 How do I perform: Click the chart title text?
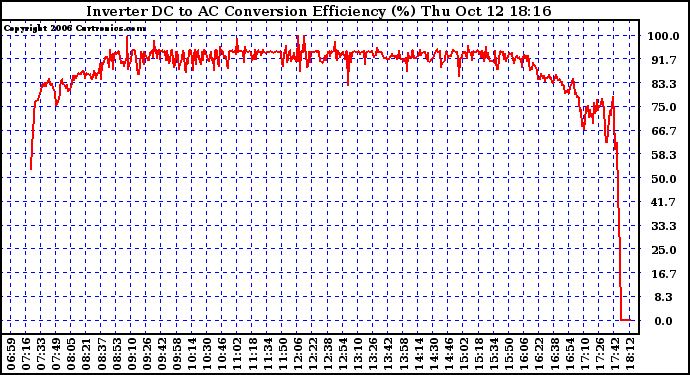tap(319, 11)
